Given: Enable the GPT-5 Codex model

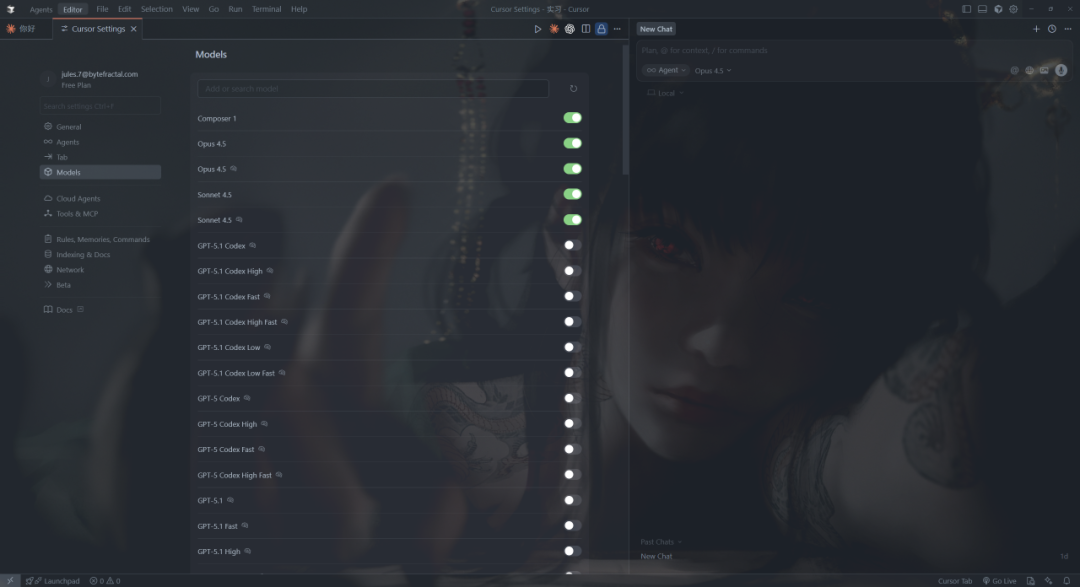Looking at the screenshot, I should click(x=572, y=398).
